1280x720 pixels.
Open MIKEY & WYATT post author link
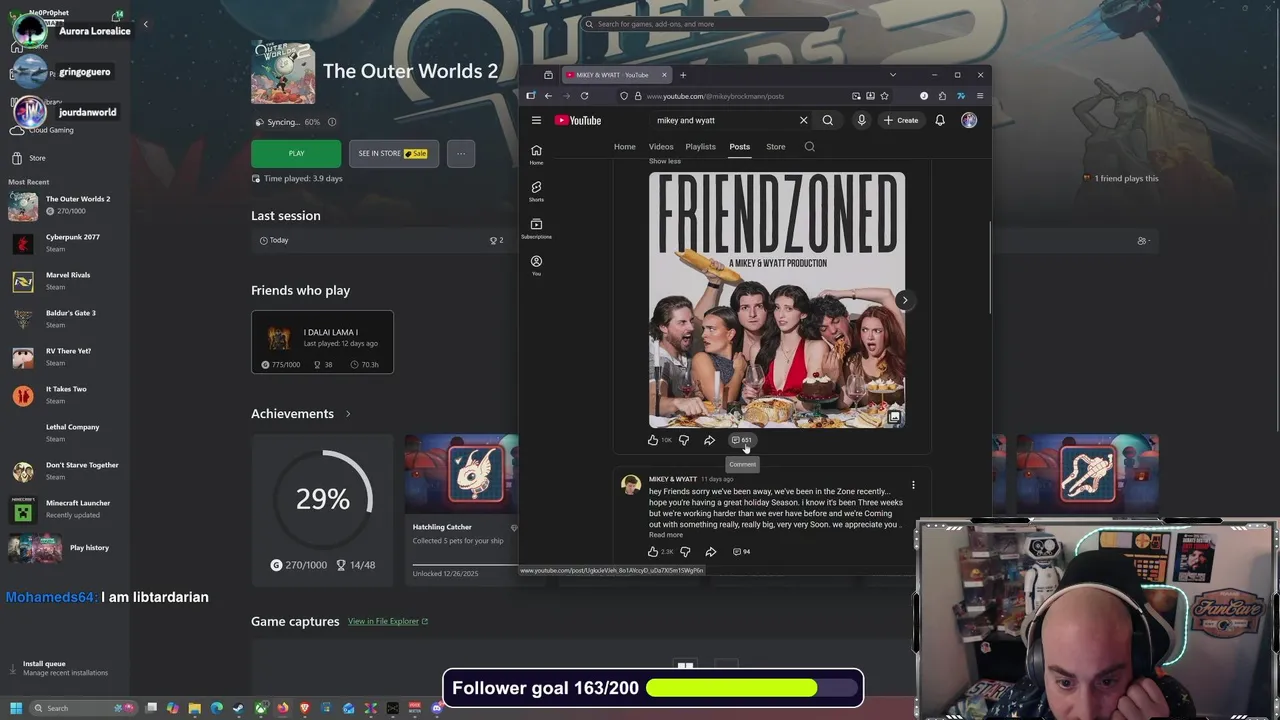click(x=672, y=479)
